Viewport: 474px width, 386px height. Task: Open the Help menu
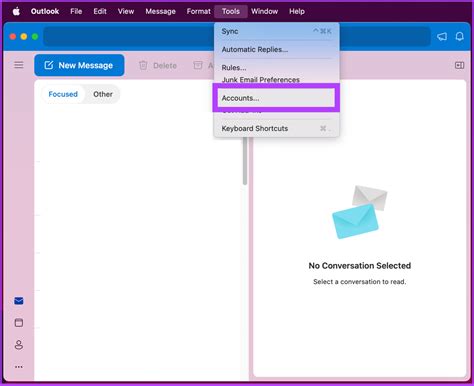pos(297,11)
